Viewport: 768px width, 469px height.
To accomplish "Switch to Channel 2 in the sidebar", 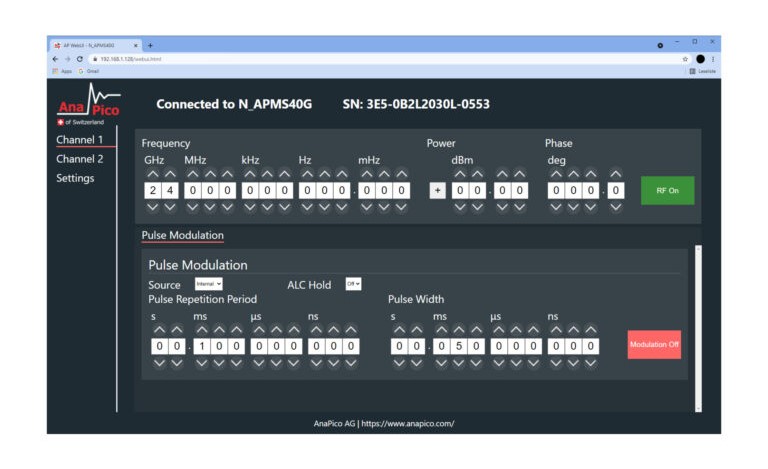I will coord(79,159).
